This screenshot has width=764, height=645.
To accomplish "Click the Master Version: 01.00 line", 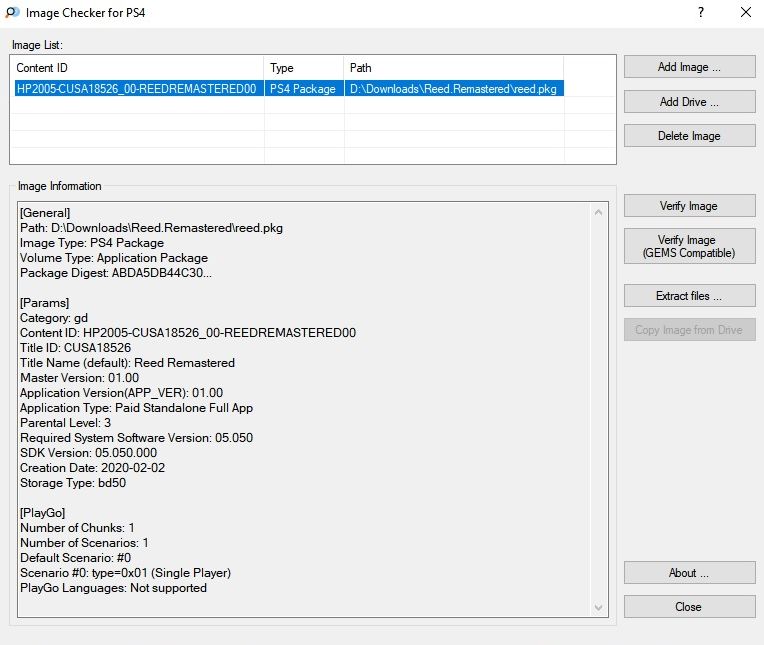I will tap(79, 378).
